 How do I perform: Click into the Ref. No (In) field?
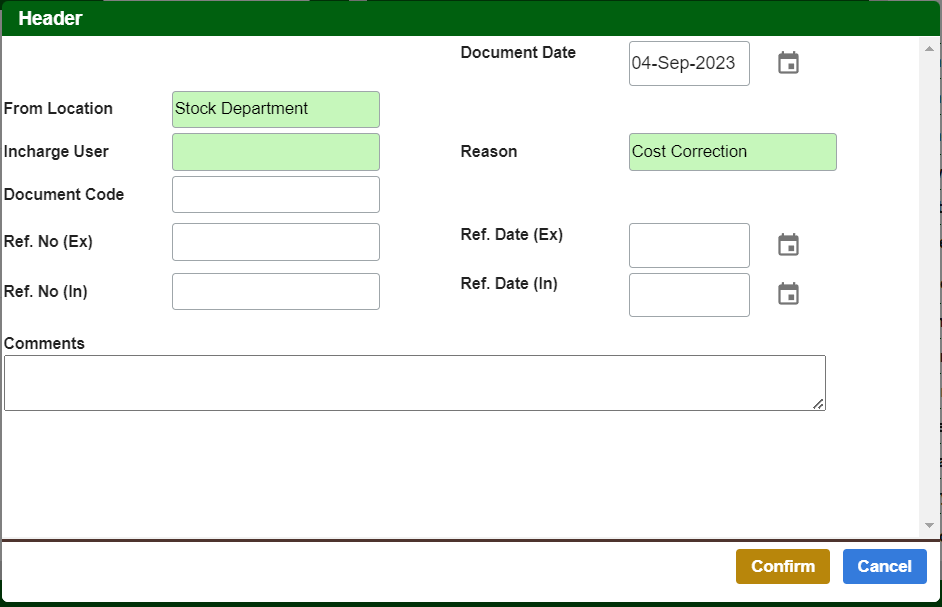pyautogui.click(x=275, y=292)
